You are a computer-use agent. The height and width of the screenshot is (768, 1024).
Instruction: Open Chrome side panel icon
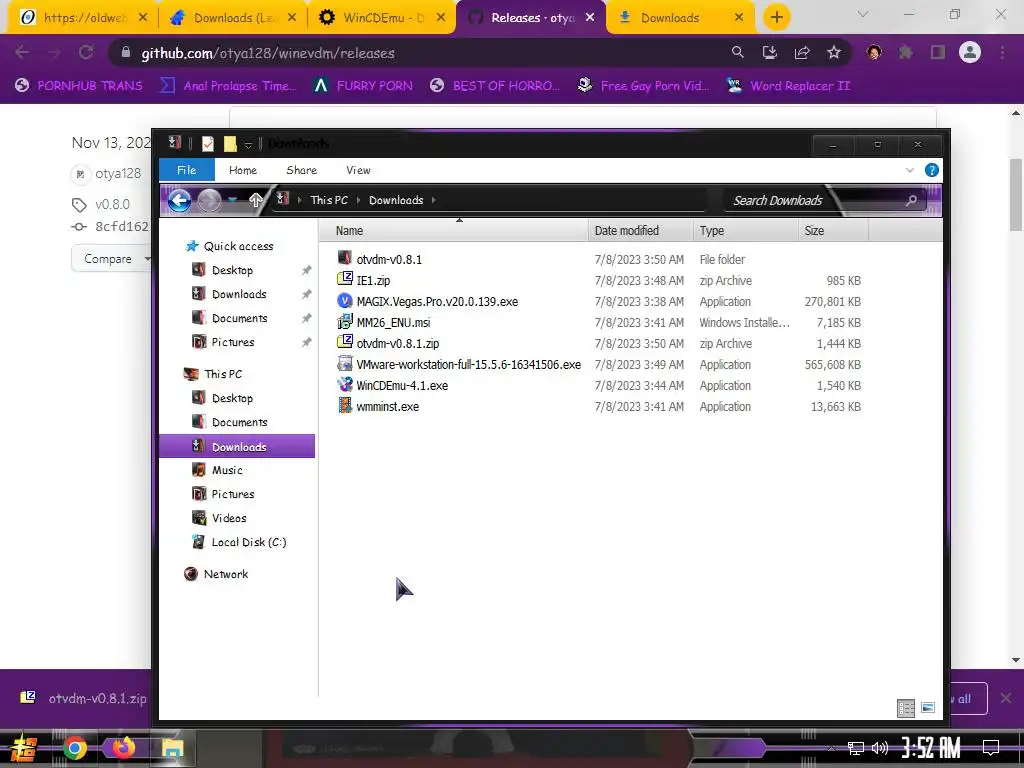[938, 53]
